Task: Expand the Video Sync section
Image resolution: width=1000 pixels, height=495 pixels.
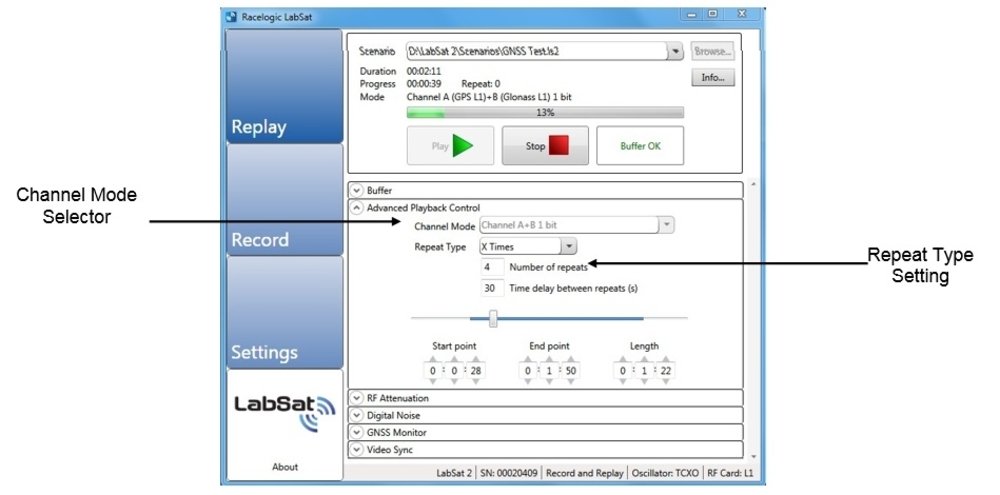Action: click(x=356, y=450)
